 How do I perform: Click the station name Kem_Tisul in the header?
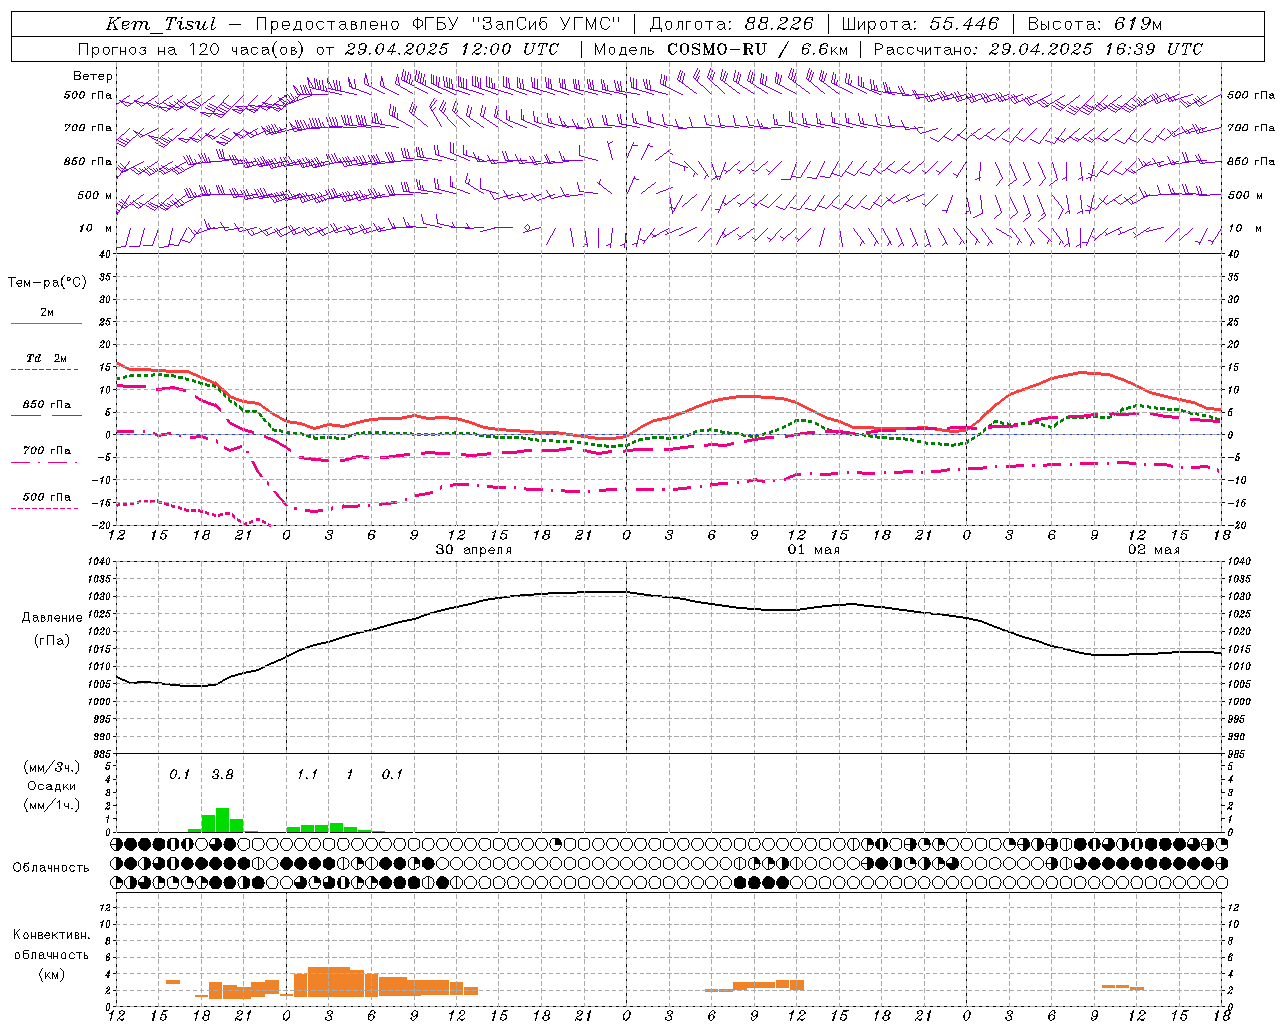coord(160,24)
